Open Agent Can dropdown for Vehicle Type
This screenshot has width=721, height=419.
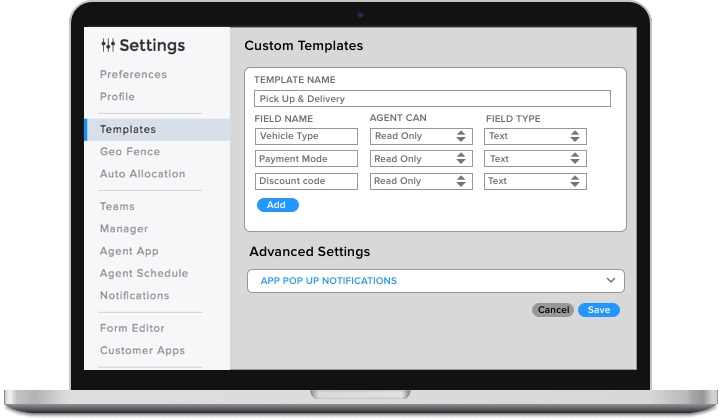pos(421,136)
